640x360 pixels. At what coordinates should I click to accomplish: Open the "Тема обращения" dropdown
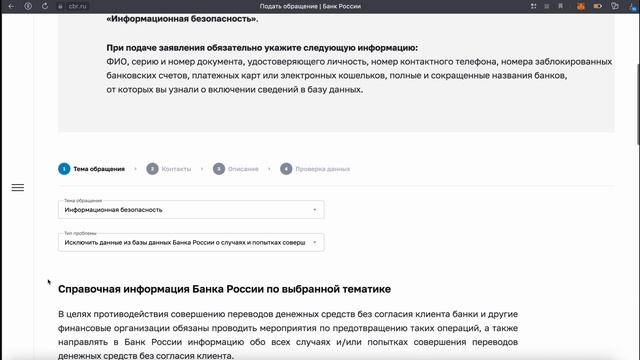191,210
